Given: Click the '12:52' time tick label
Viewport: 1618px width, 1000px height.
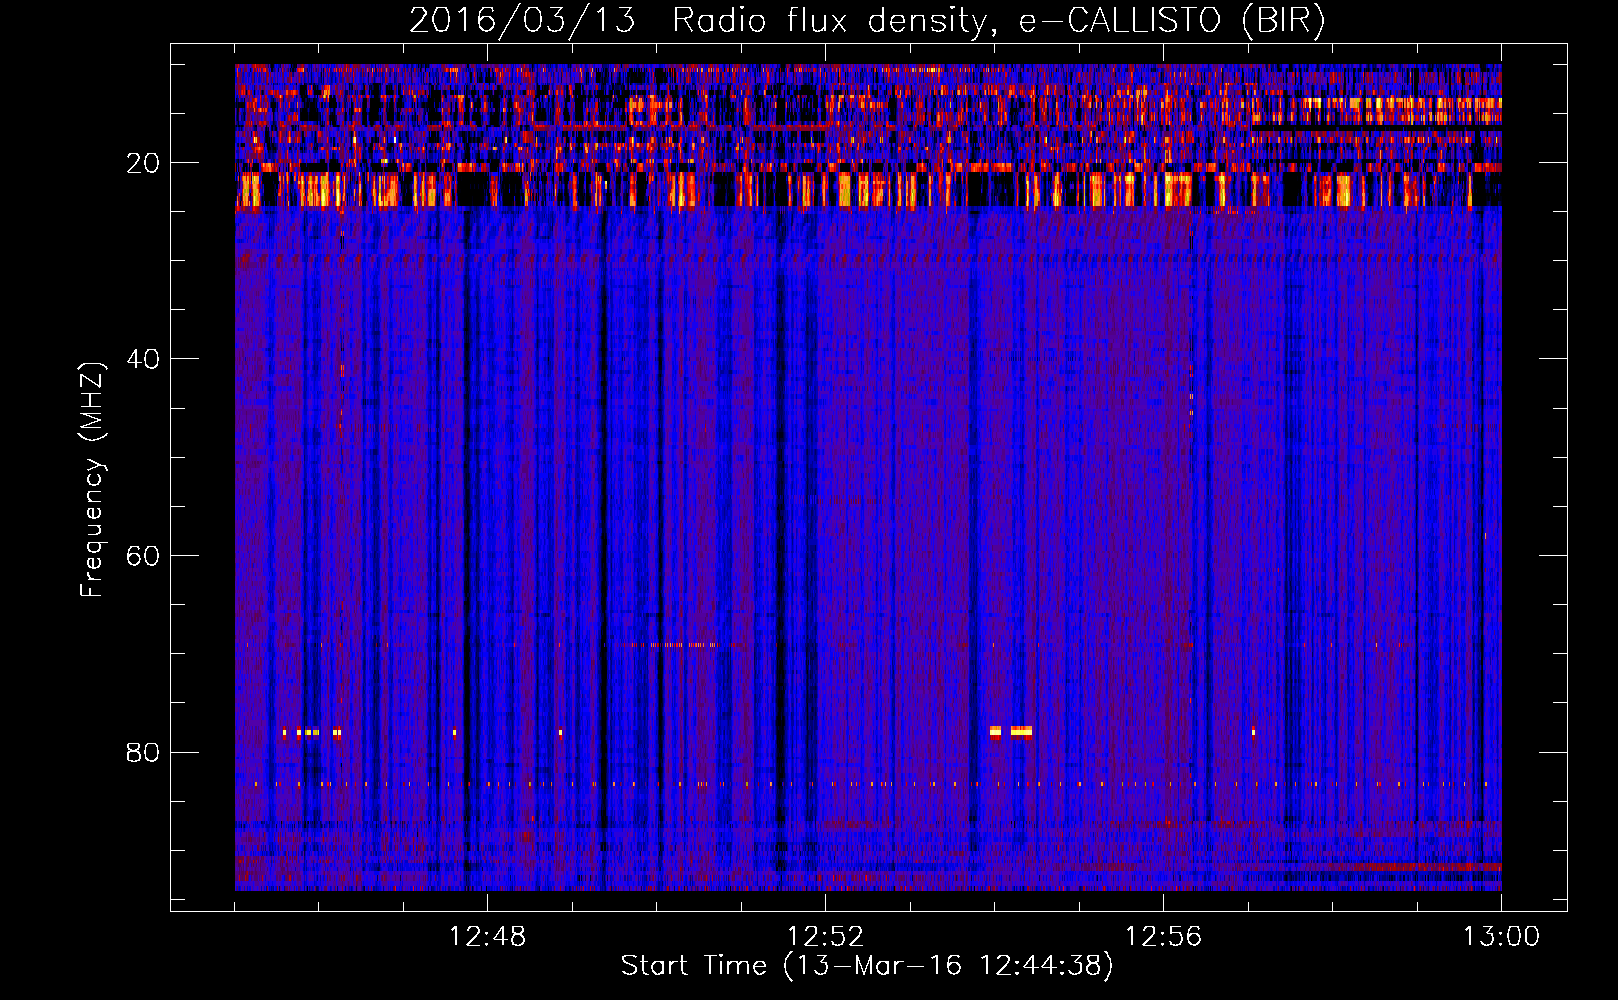Looking at the screenshot, I should (x=825, y=937).
